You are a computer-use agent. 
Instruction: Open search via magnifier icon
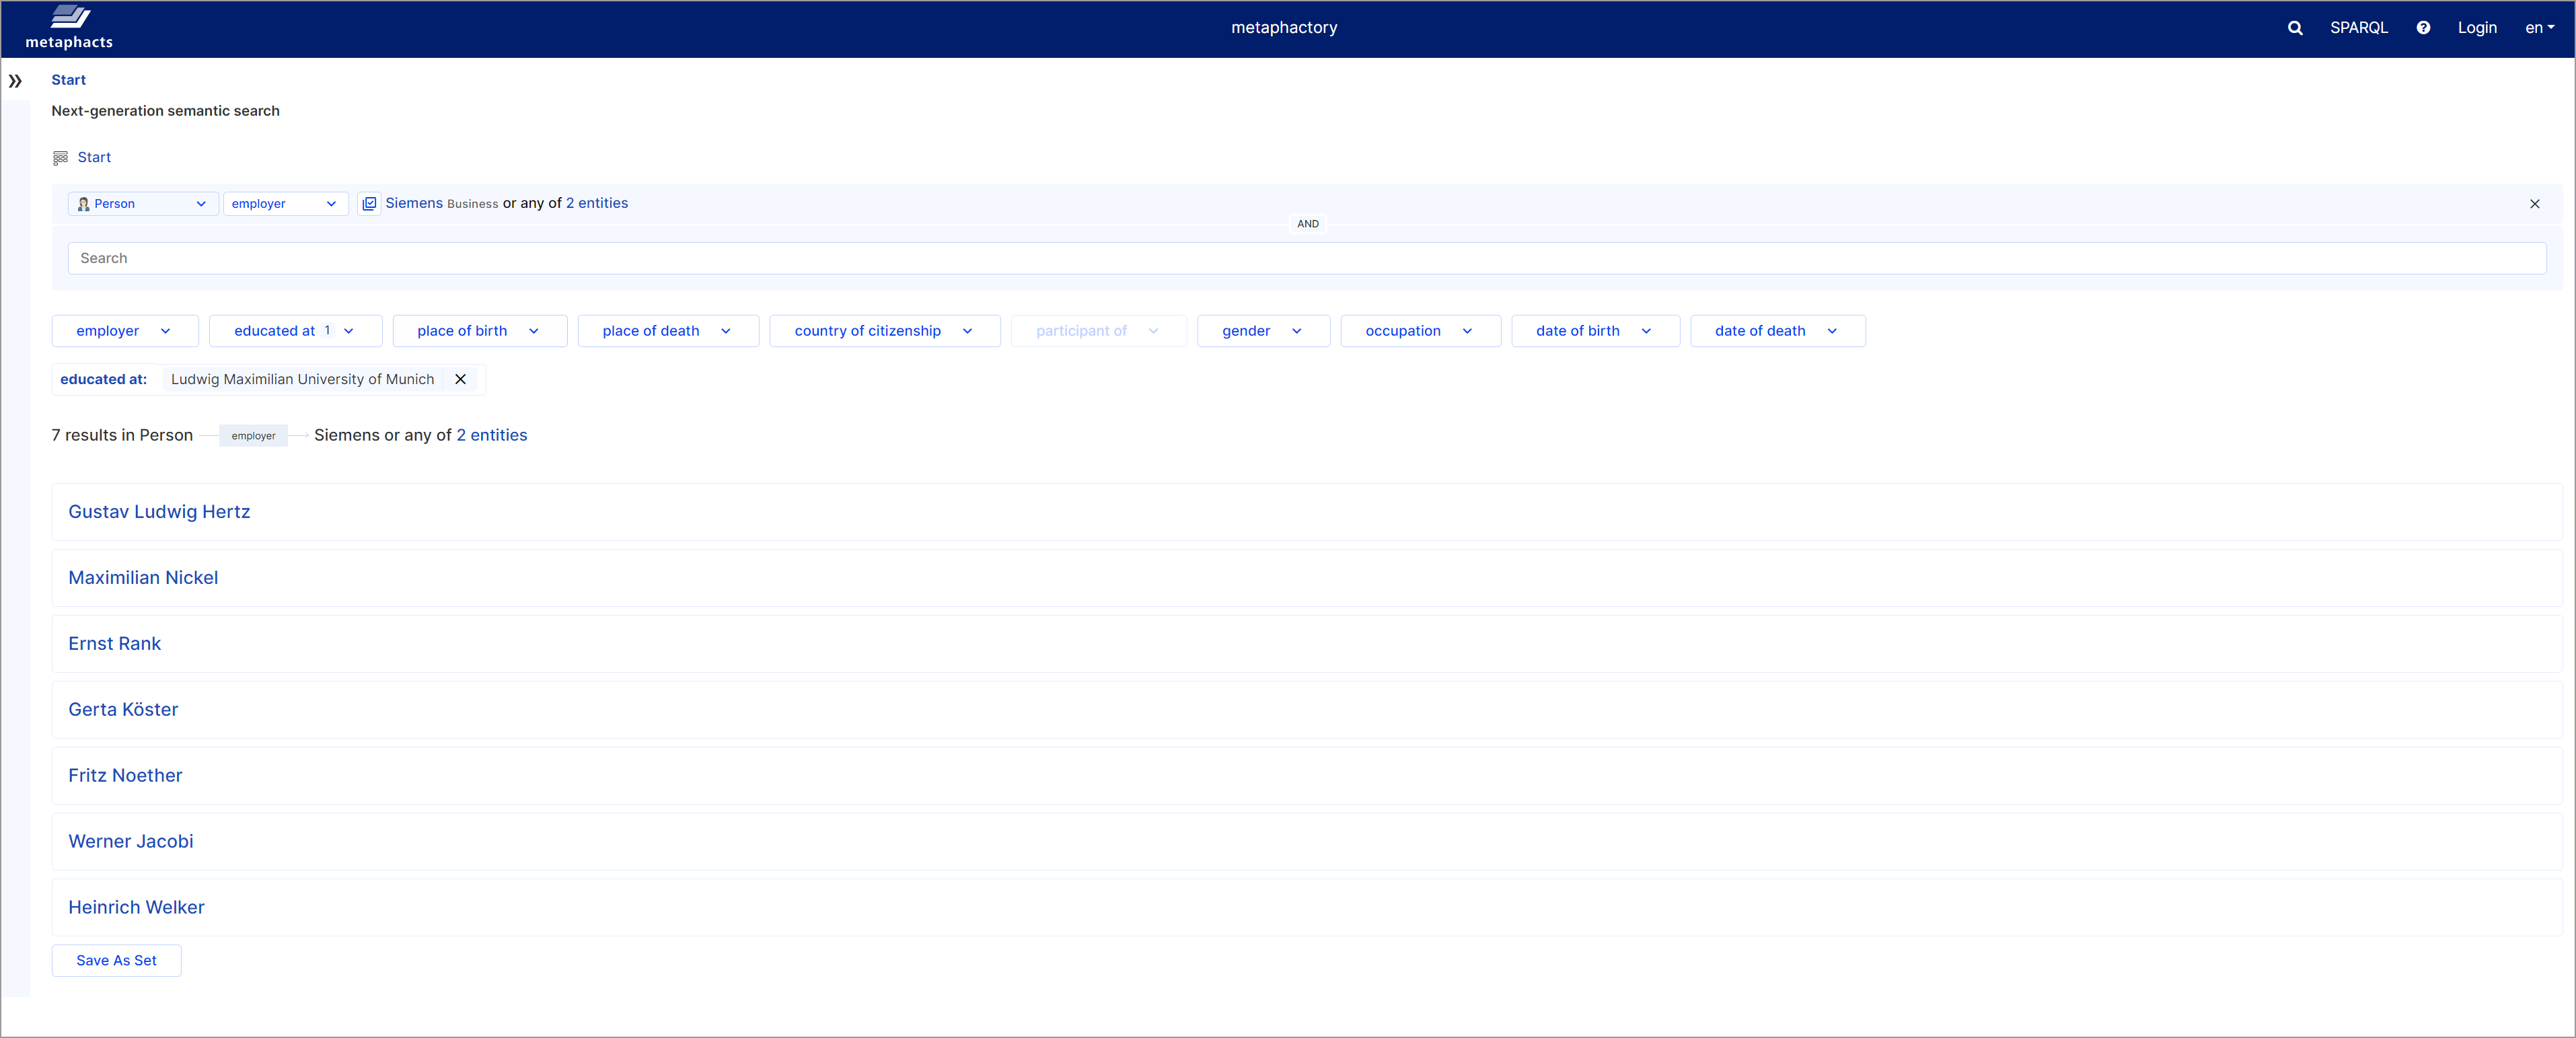coord(2294,28)
